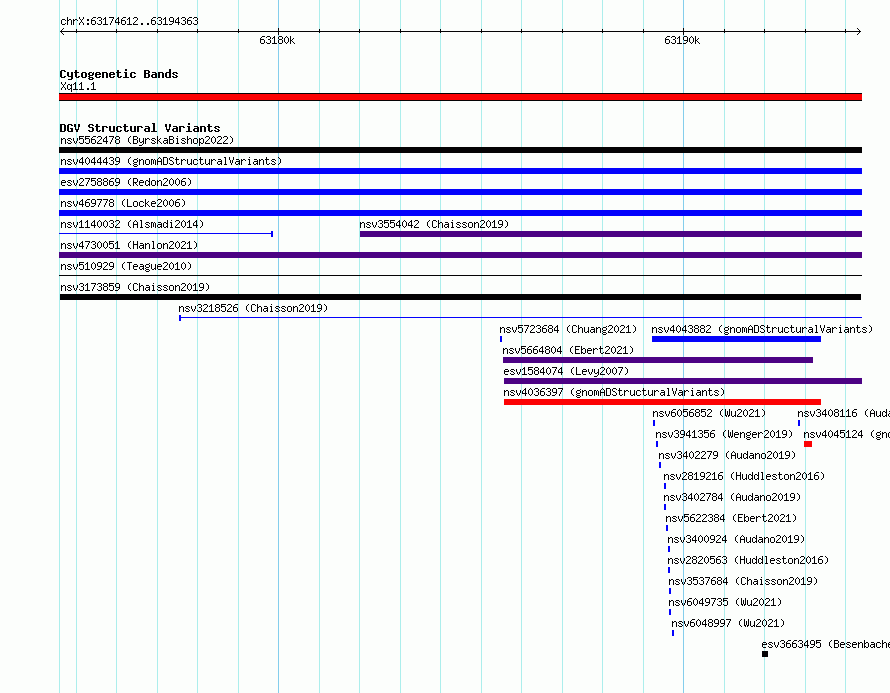The height and width of the screenshot is (693, 890).
Task: Select nsv4730051 (Hanlon2021) label
Action: (129, 245)
